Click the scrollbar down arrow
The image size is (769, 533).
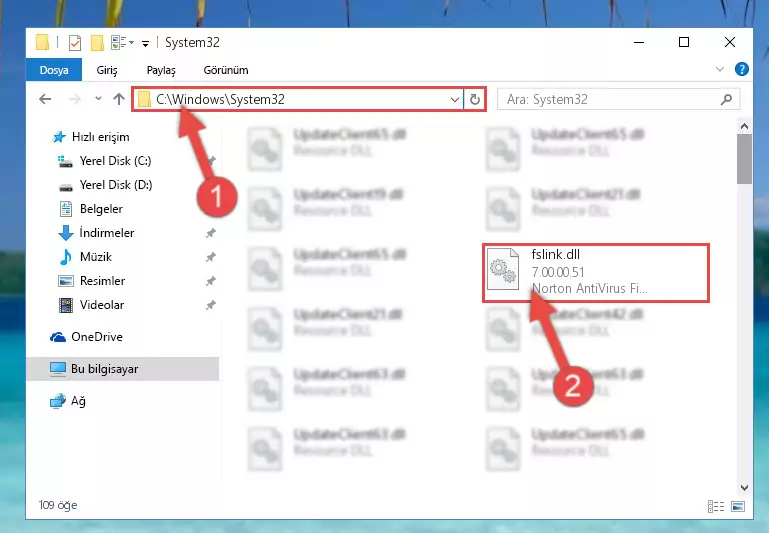click(x=744, y=487)
